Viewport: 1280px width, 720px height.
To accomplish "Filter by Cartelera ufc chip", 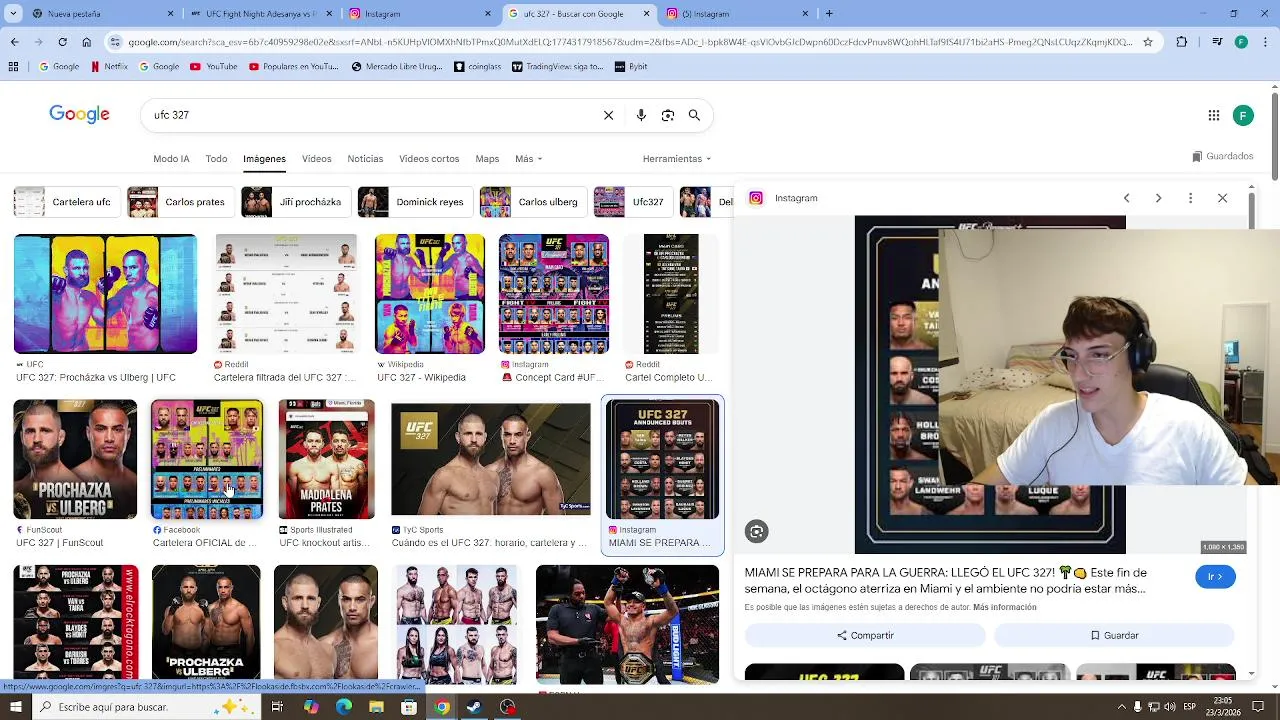I will (67, 202).
